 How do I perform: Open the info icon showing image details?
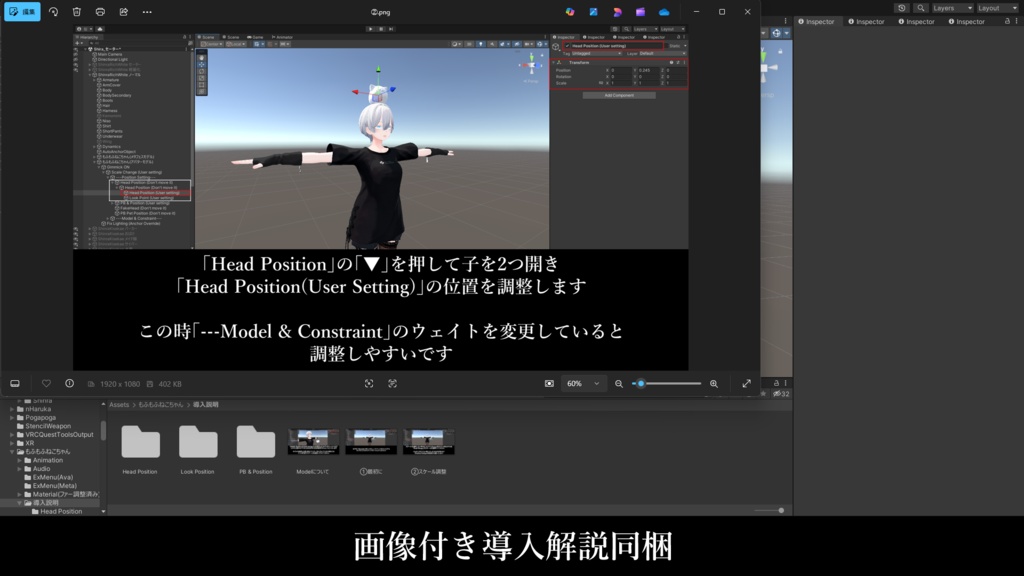(x=68, y=383)
